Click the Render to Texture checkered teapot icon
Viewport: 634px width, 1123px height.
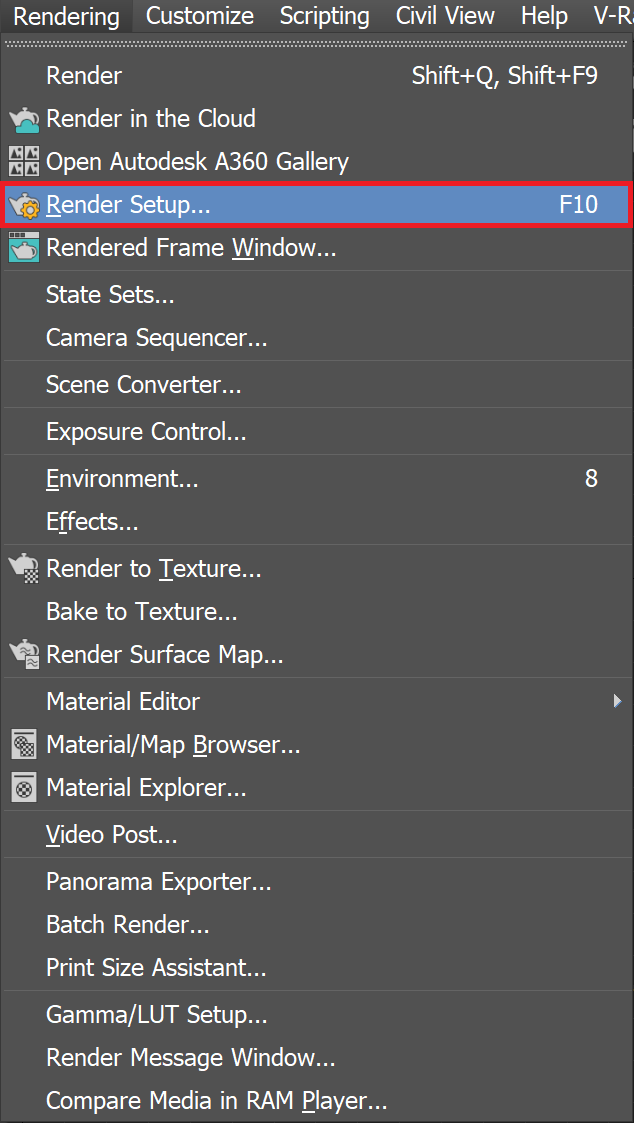[x=22, y=568]
